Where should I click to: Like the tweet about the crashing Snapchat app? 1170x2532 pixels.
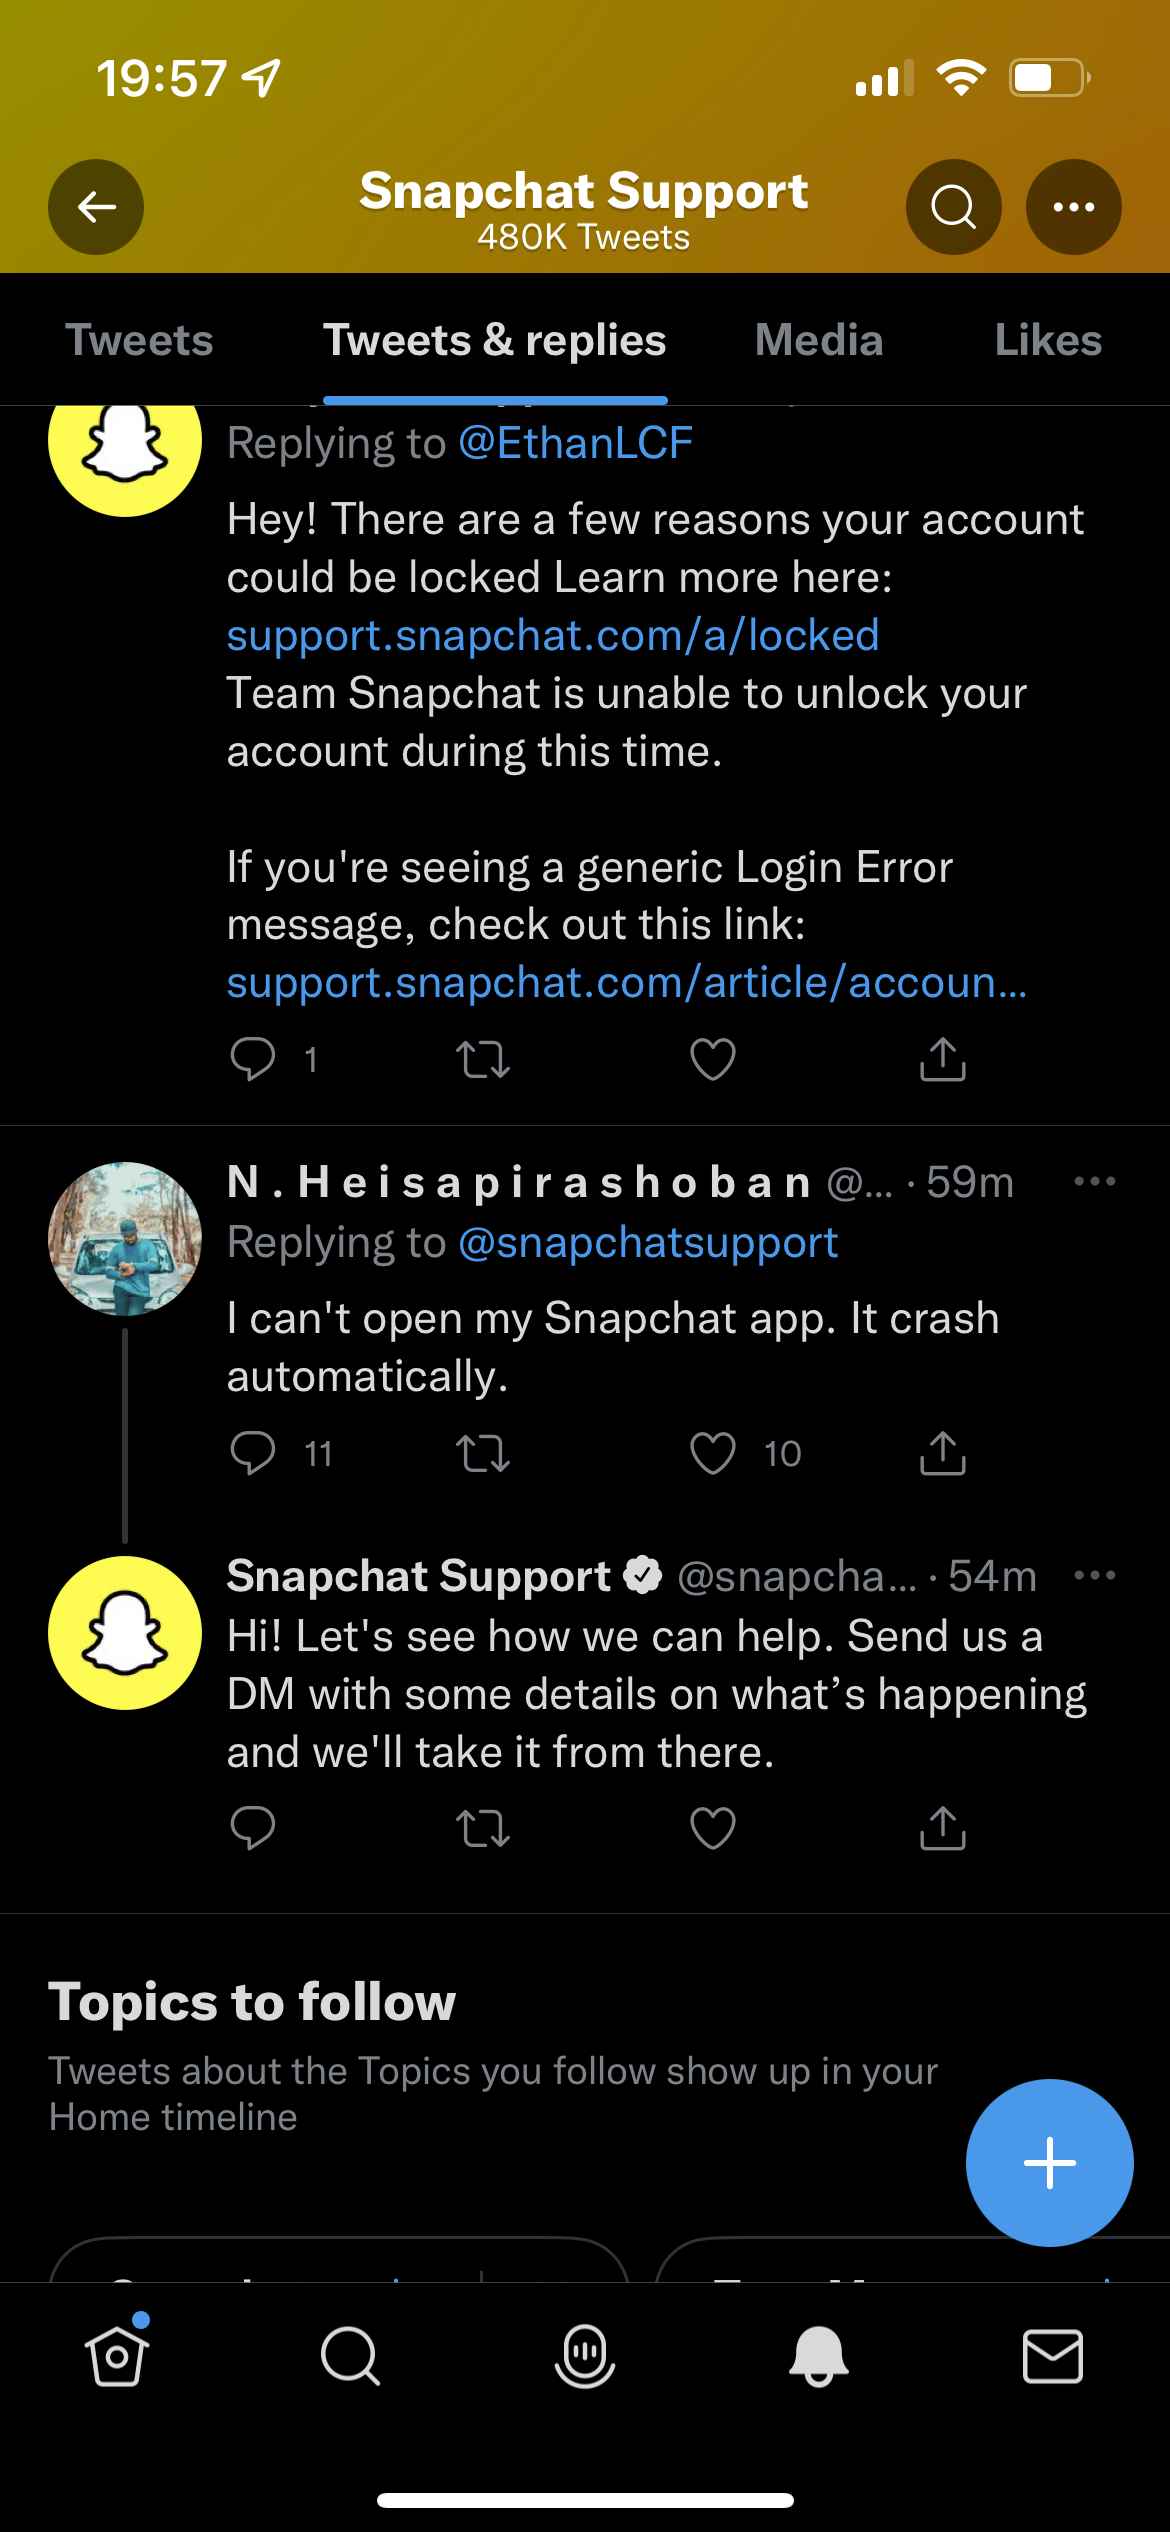[x=713, y=1453]
